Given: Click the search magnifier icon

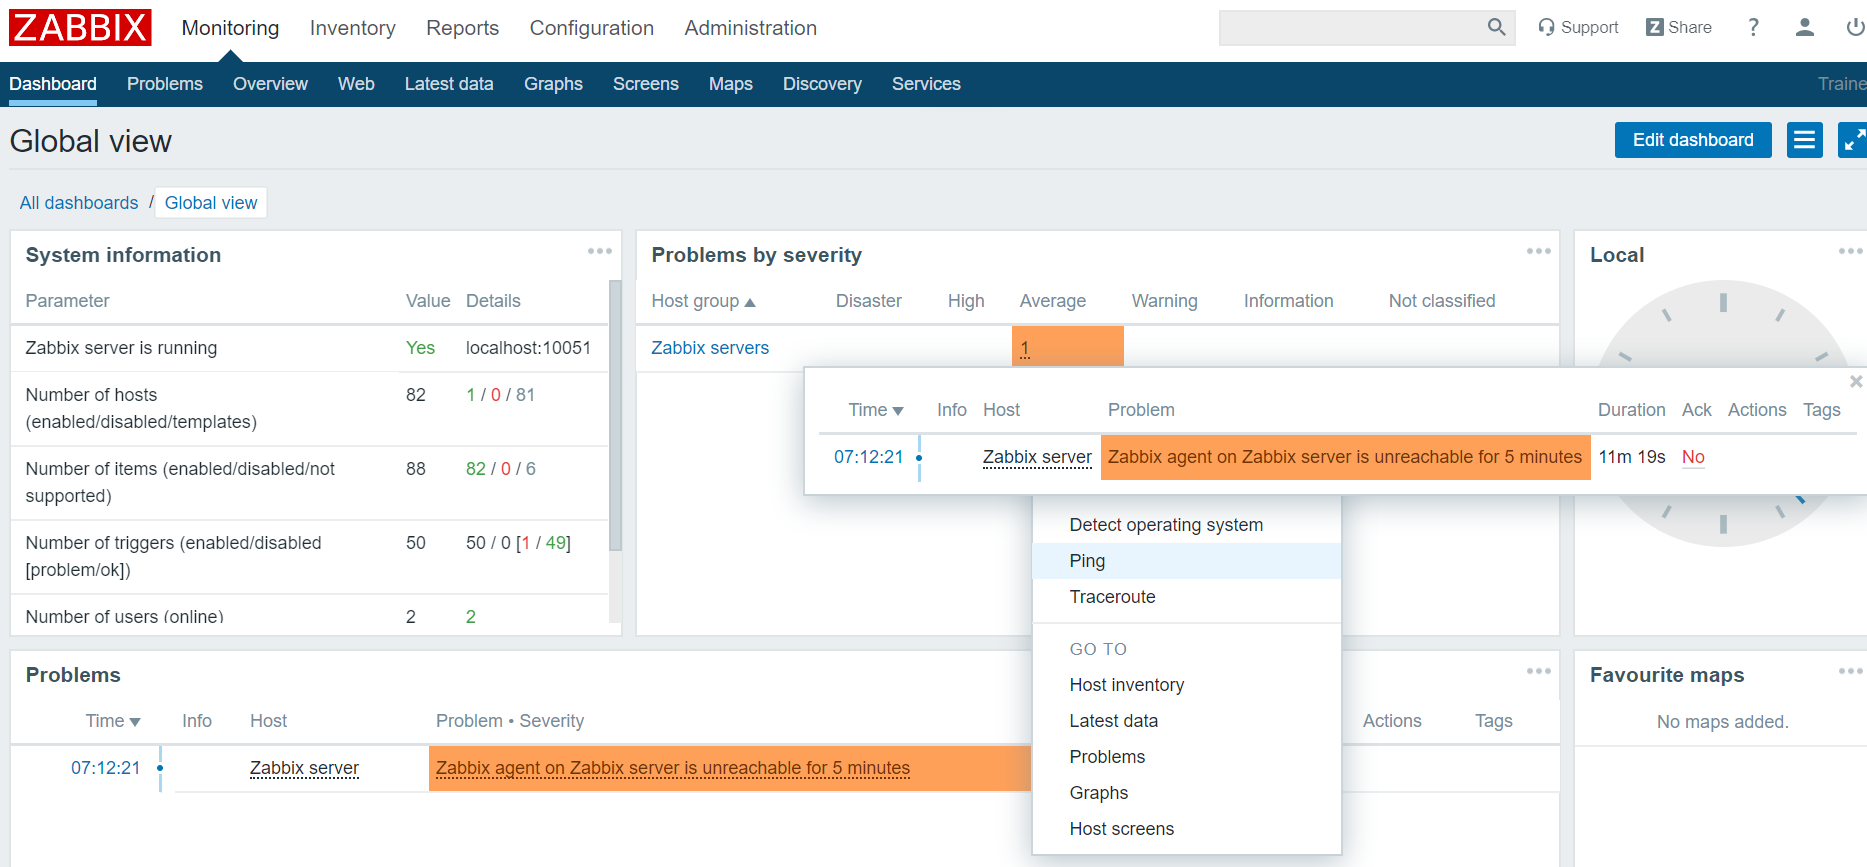Looking at the screenshot, I should 1496,27.
